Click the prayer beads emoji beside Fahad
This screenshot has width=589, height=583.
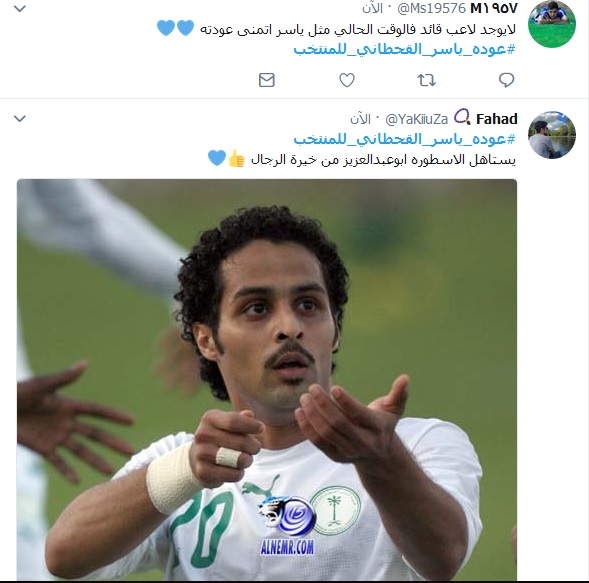coord(462,117)
